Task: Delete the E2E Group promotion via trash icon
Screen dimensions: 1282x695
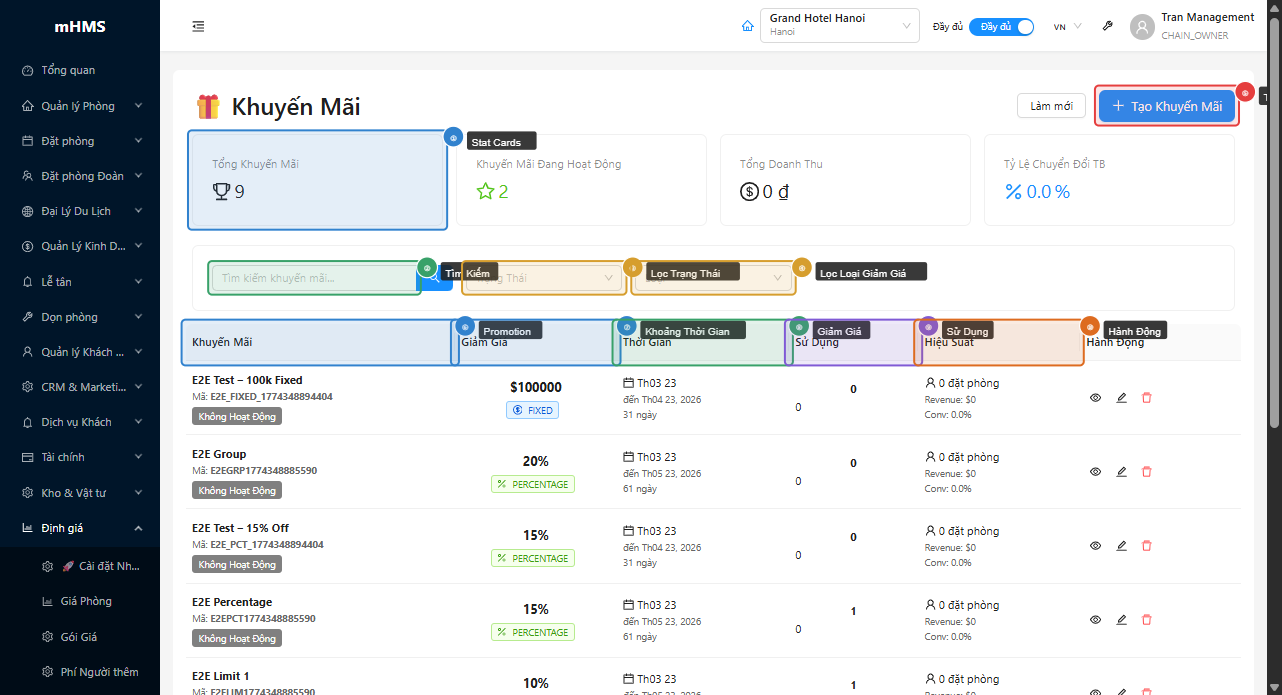Action: click(1147, 472)
